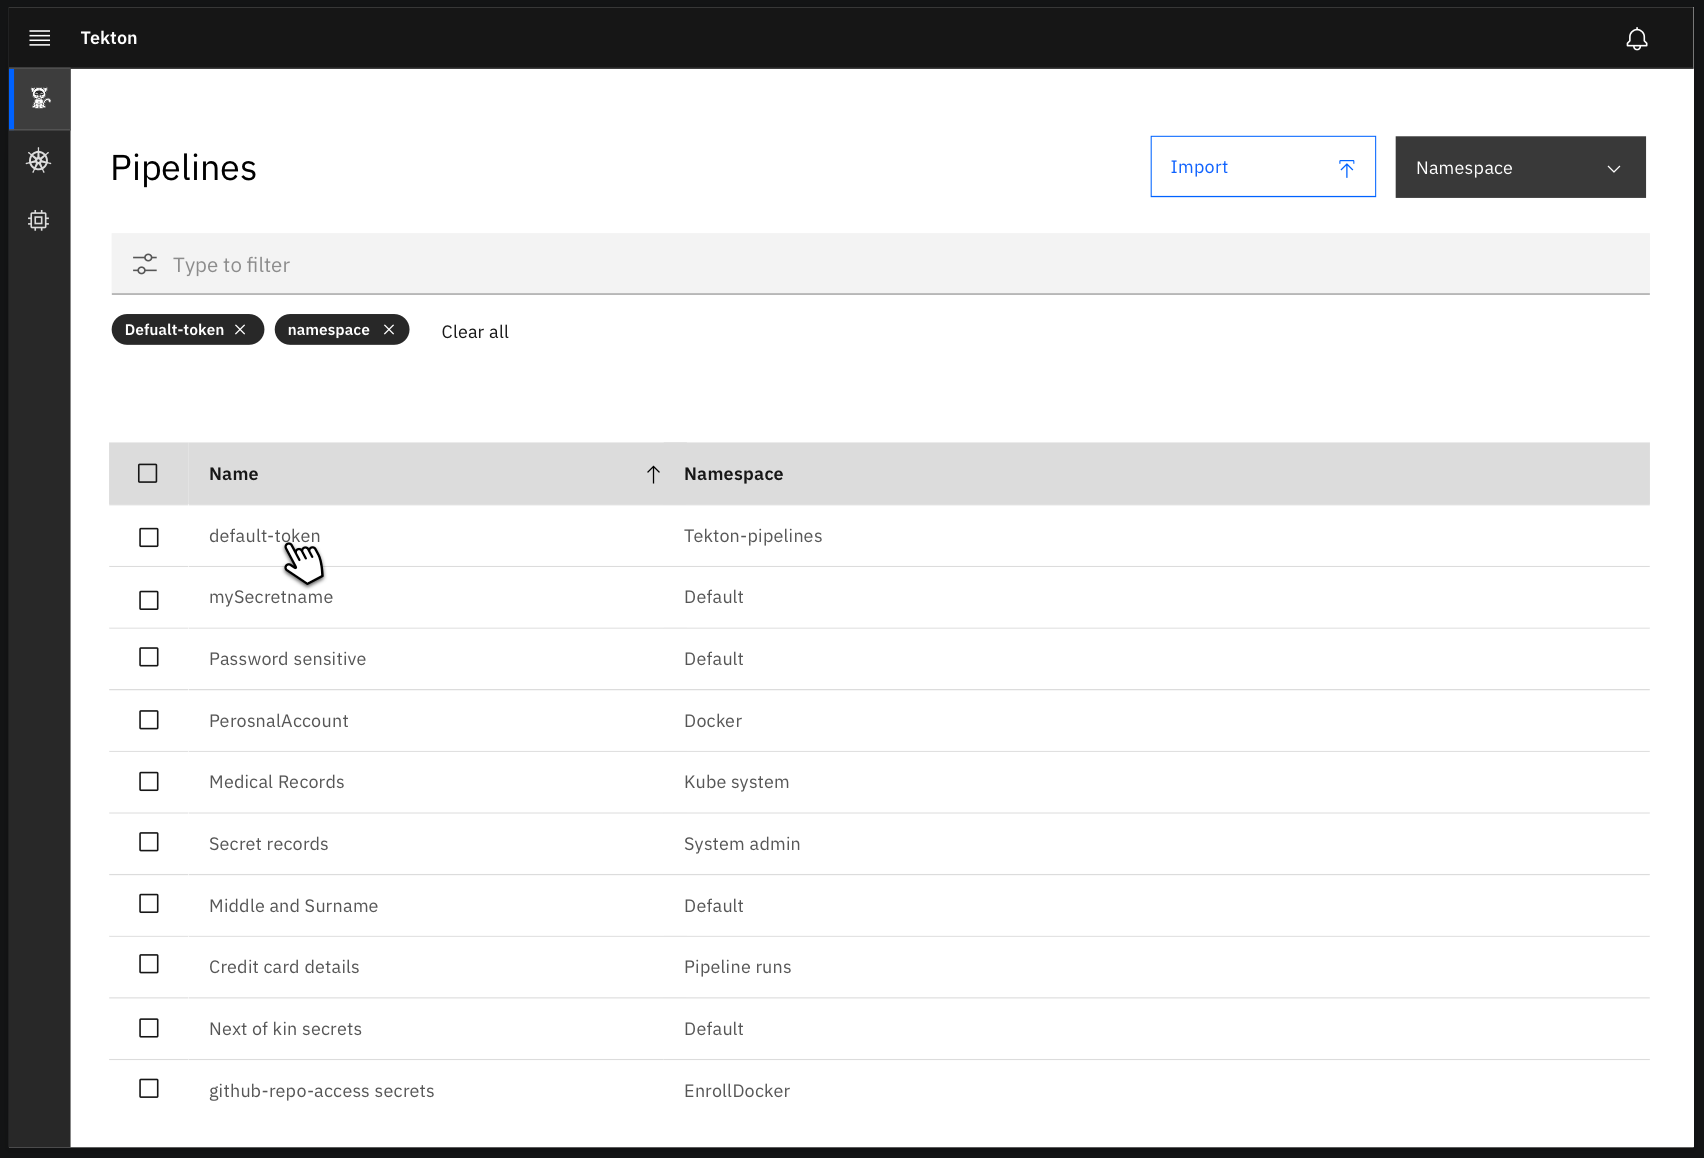Image resolution: width=1704 pixels, height=1158 pixels.
Task: Click the Namespace column header
Action: (x=733, y=474)
